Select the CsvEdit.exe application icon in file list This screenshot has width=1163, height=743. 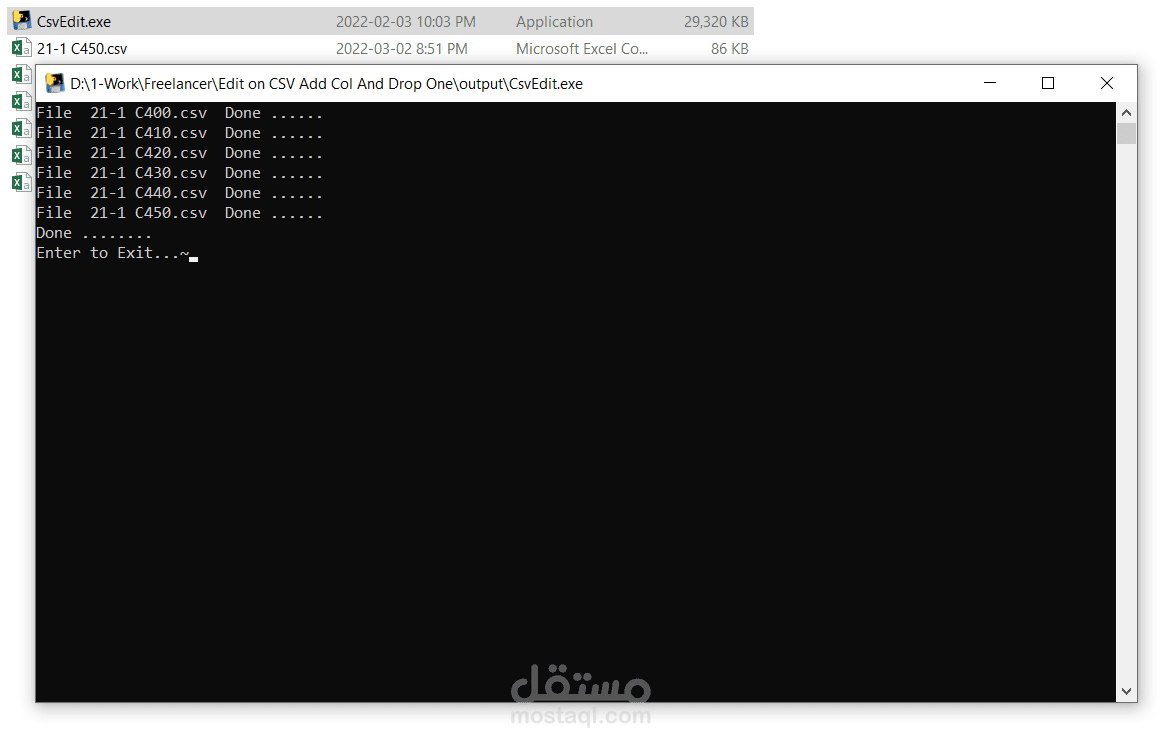[x=22, y=21]
